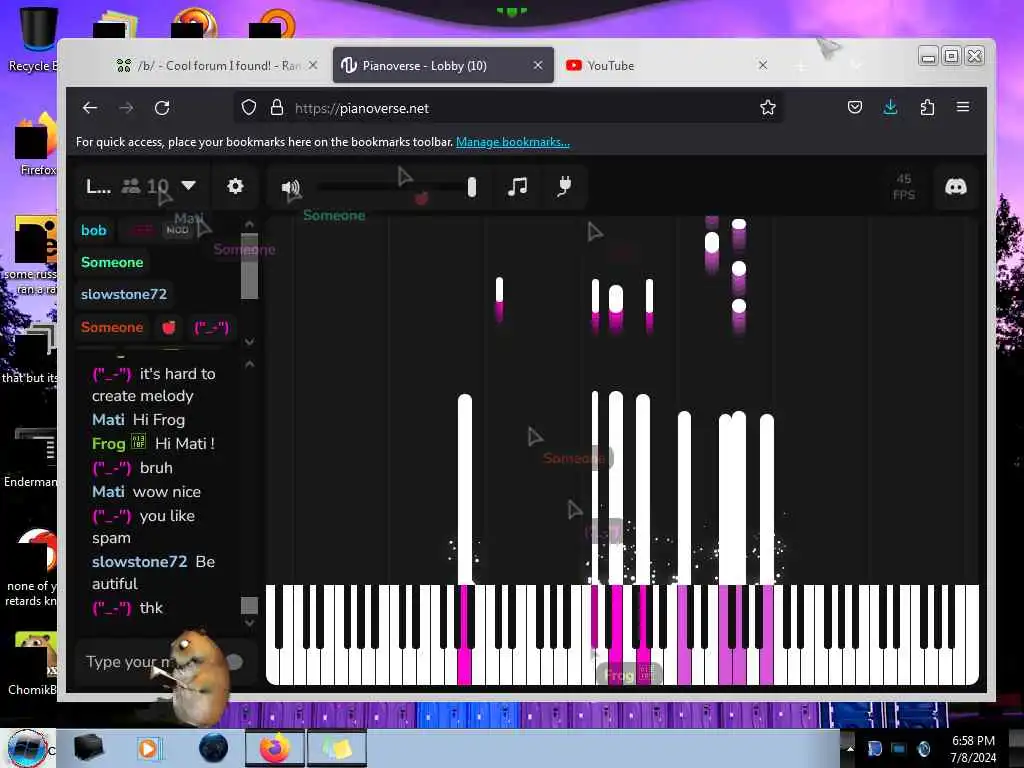Open the Pianoverse settings gear
The height and width of the screenshot is (768, 1024).
pos(235,186)
